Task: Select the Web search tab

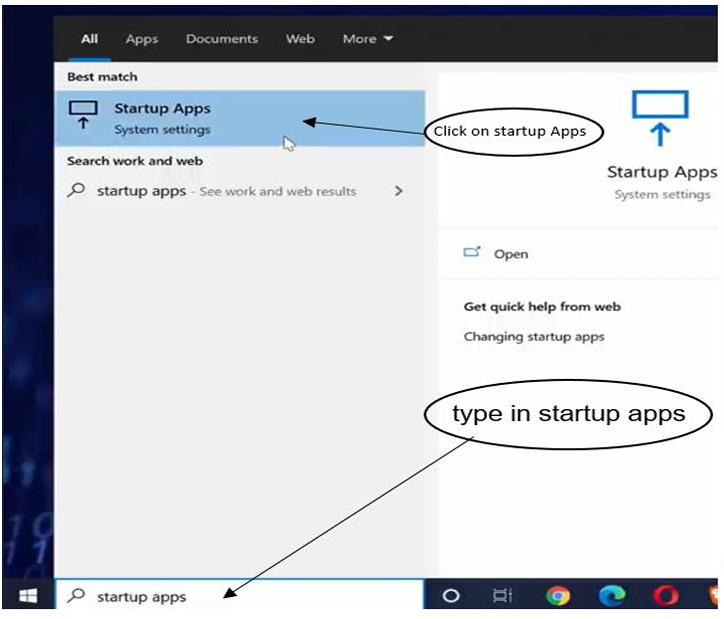Action: pos(300,39)
